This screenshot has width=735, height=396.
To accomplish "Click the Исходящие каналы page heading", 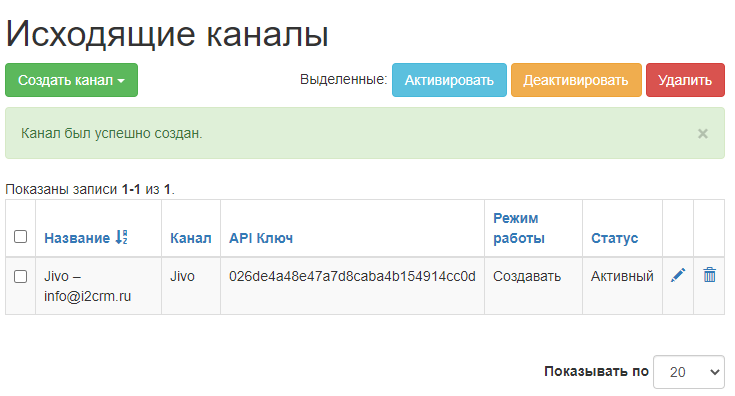I will 167,34.
